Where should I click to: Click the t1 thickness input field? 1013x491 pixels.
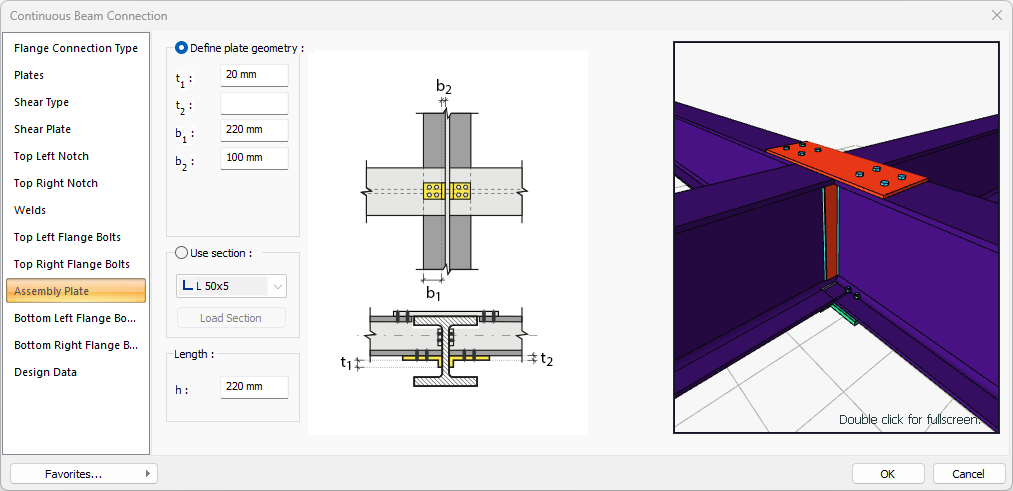(254, 75)
